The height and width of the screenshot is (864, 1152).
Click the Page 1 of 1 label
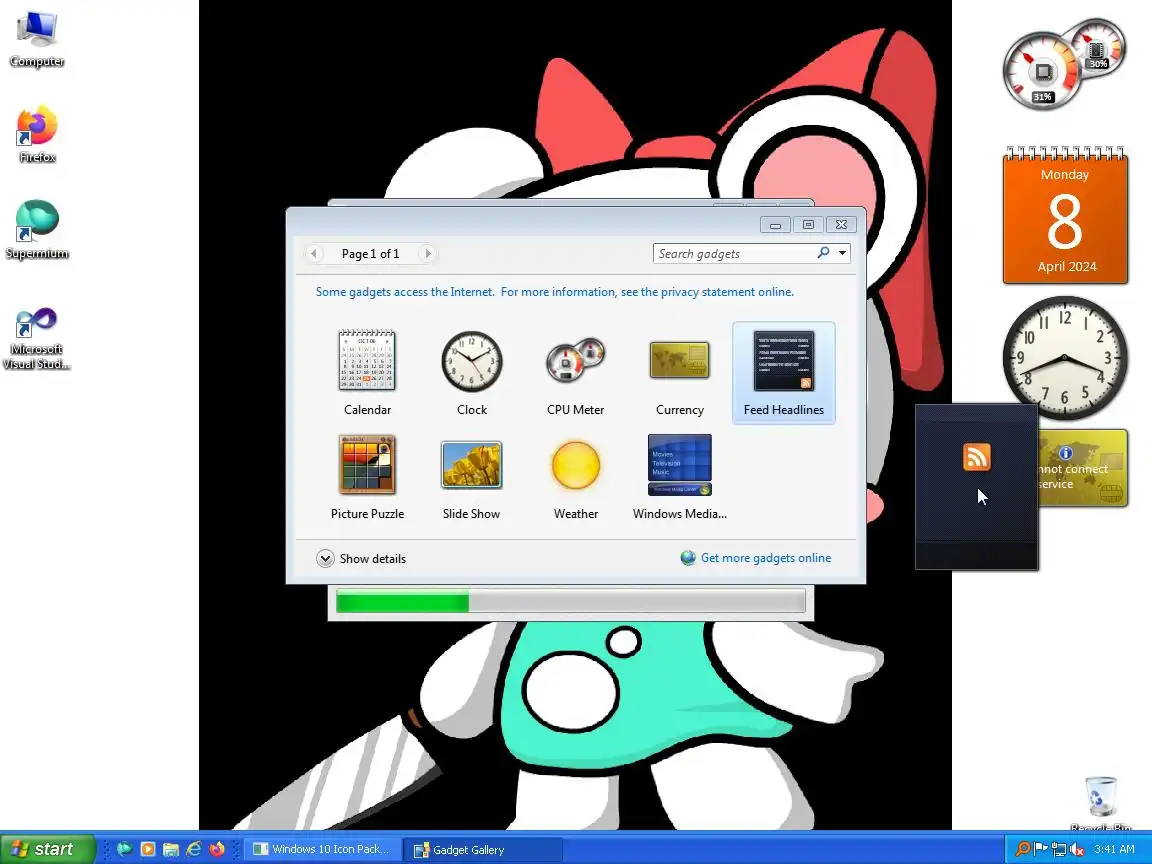(370, 253)
